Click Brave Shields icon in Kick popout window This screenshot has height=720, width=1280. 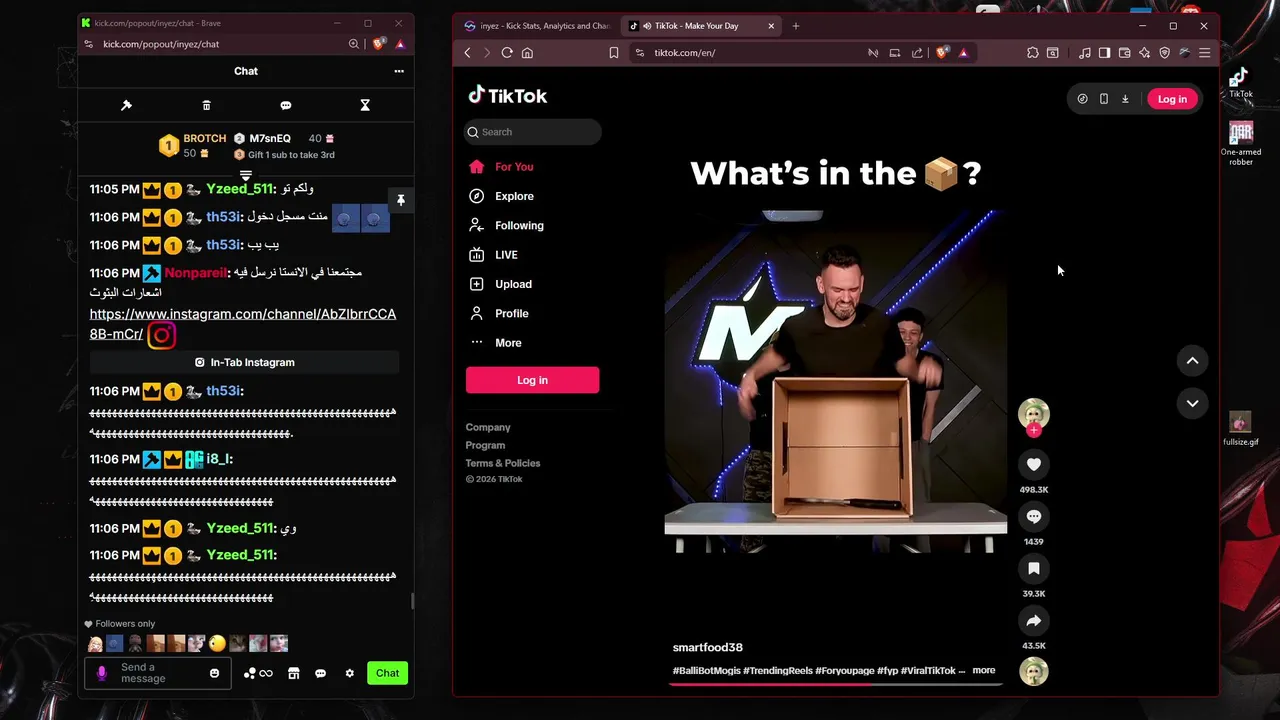379,44
